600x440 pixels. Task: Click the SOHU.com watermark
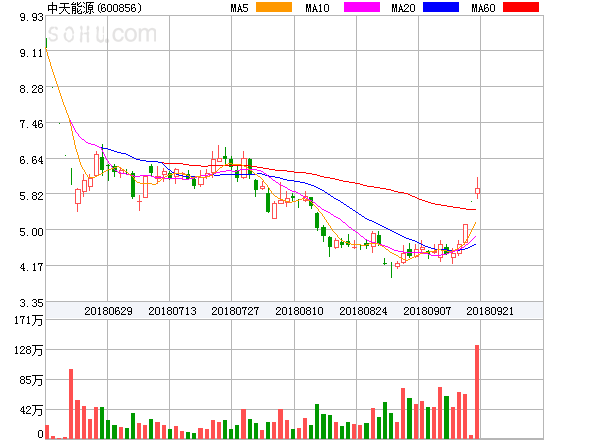pos(100,36)
